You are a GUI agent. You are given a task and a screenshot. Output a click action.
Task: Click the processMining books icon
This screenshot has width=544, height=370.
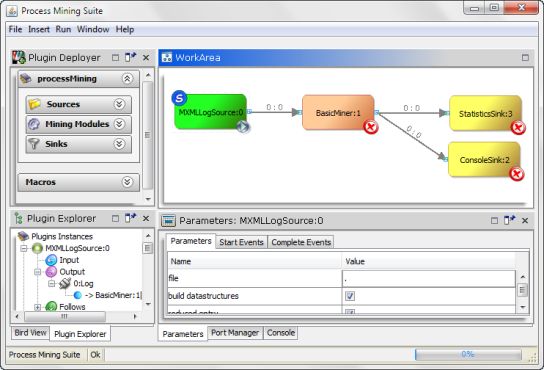click(26, 79)
